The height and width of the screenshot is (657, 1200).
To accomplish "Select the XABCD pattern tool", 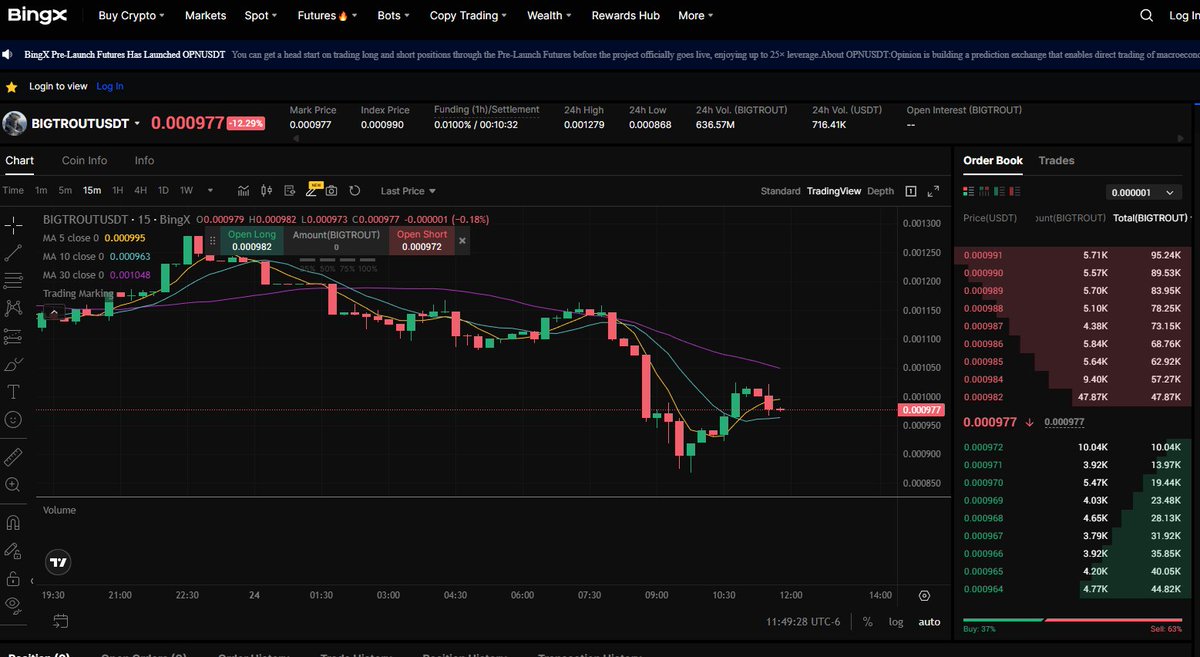I will coord(13,308).
